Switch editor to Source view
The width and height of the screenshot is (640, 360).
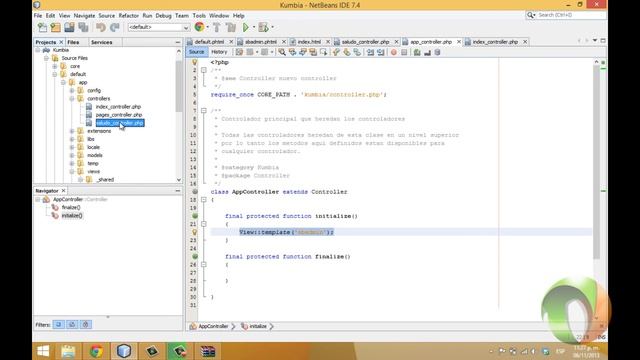196,52
